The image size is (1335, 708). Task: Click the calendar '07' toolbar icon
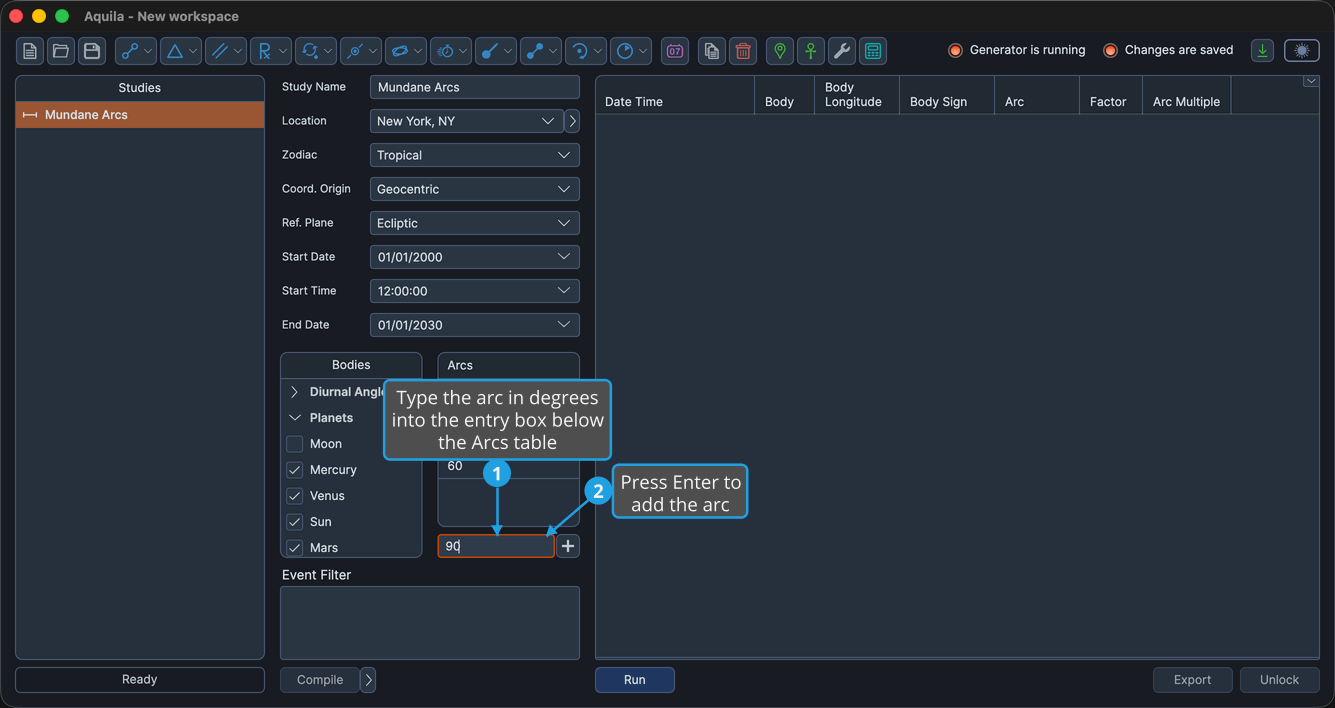(x=676, y=51)
